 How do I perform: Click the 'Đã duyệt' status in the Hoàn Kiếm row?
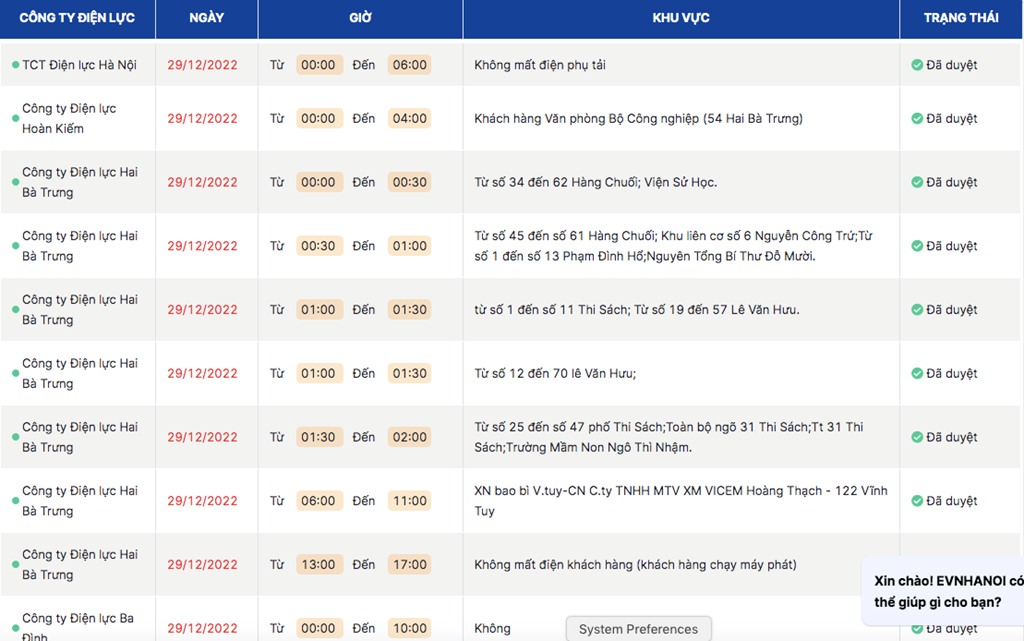[x=952, y=118]
